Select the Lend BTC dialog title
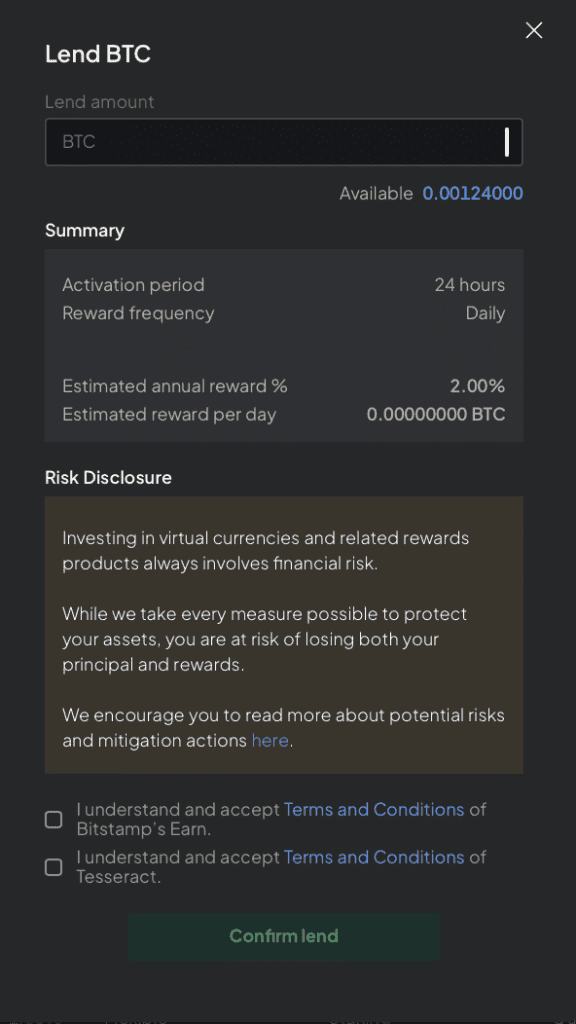 click(98, 54)
